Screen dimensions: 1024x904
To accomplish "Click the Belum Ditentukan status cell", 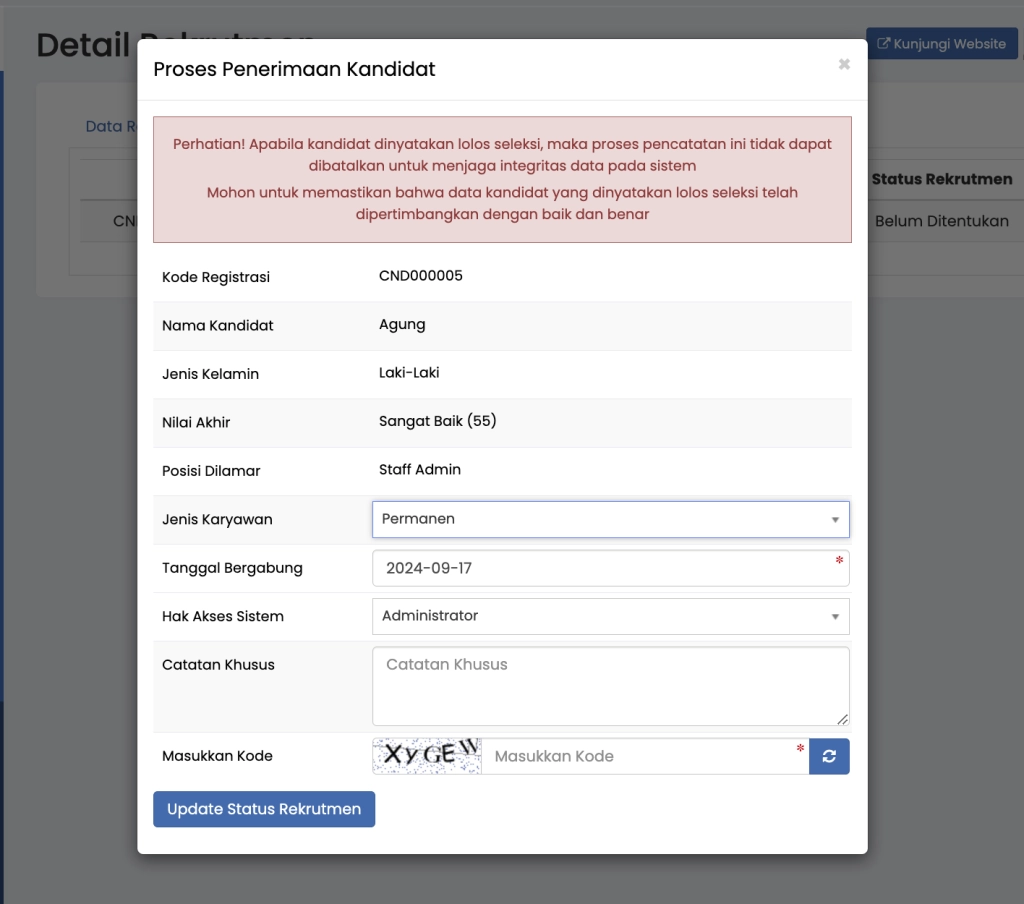I will point(944,220).
